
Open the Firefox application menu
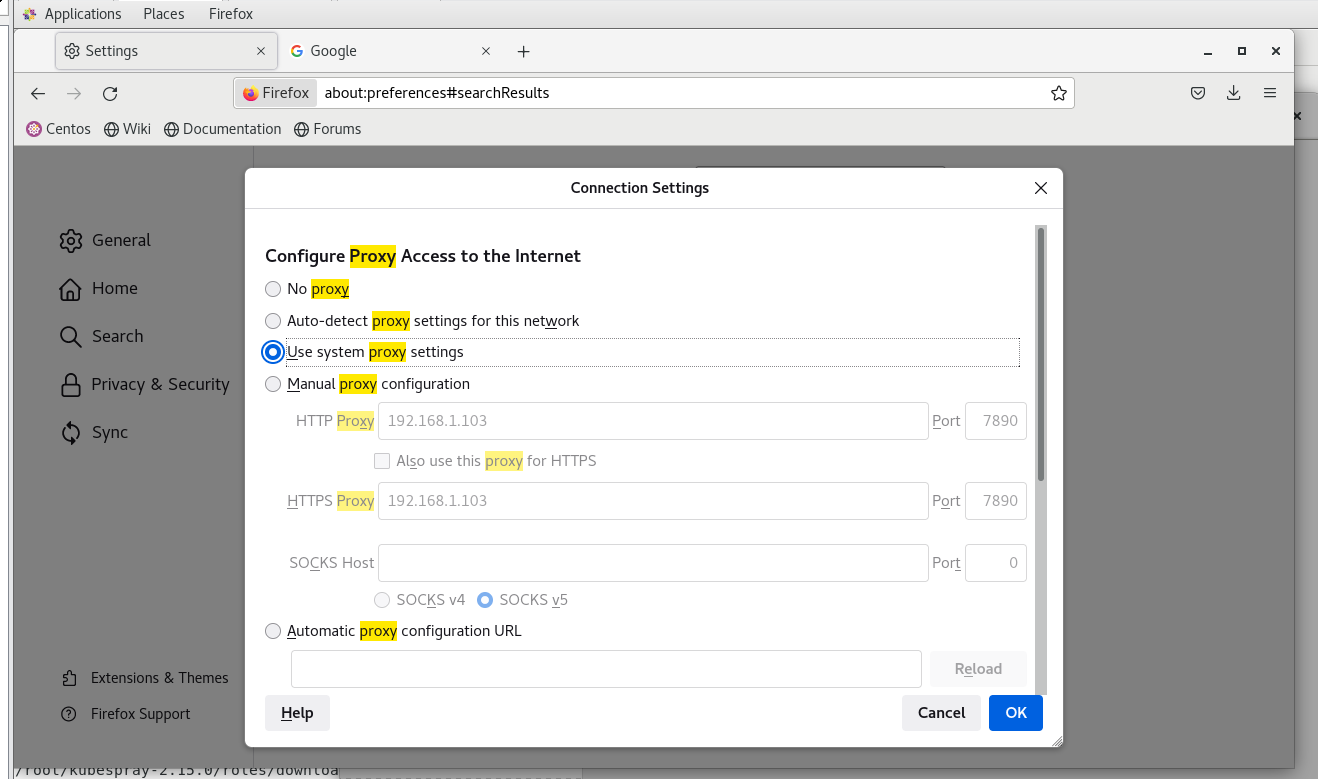pos(1270,93)
